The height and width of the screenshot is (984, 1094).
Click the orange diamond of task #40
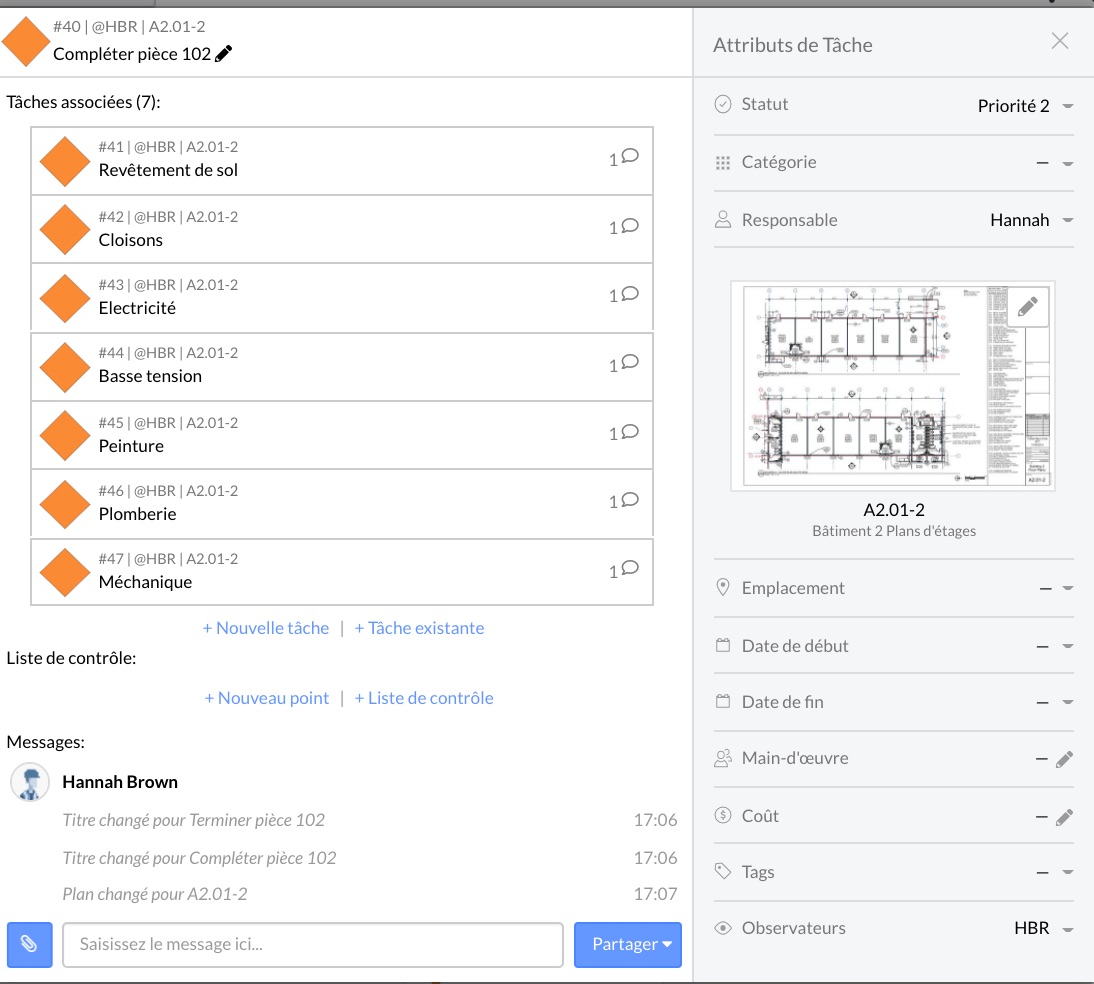pos(26,41)
